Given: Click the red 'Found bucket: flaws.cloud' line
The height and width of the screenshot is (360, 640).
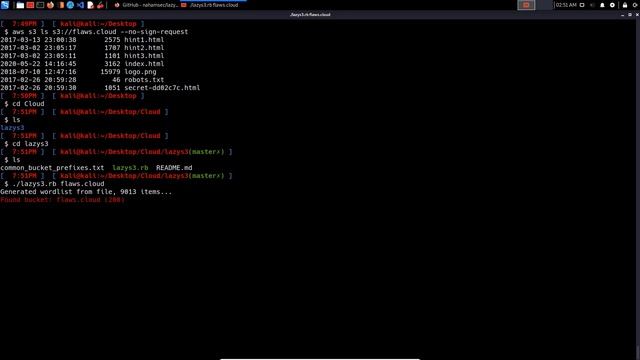Looking at the screenshot, I should tap(62, 200).
